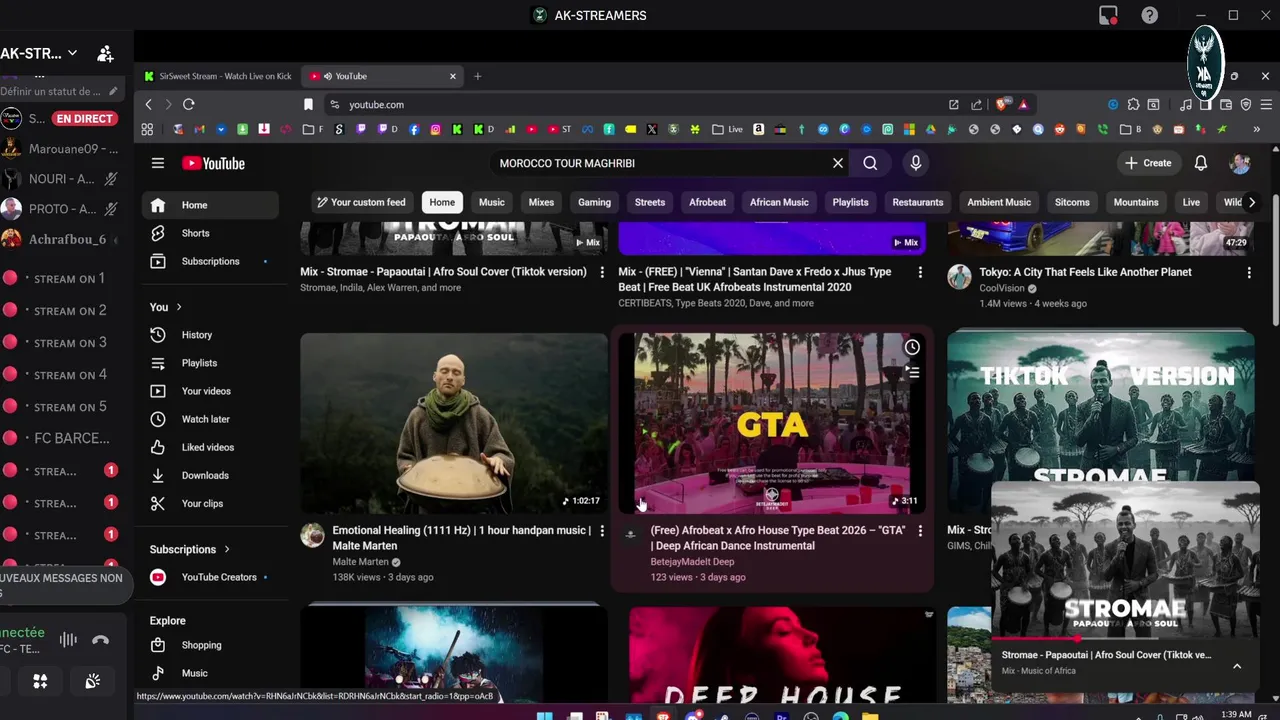Open a new browser tab
This screenshot has width=1280, height=720.
[x=477, y=76]
